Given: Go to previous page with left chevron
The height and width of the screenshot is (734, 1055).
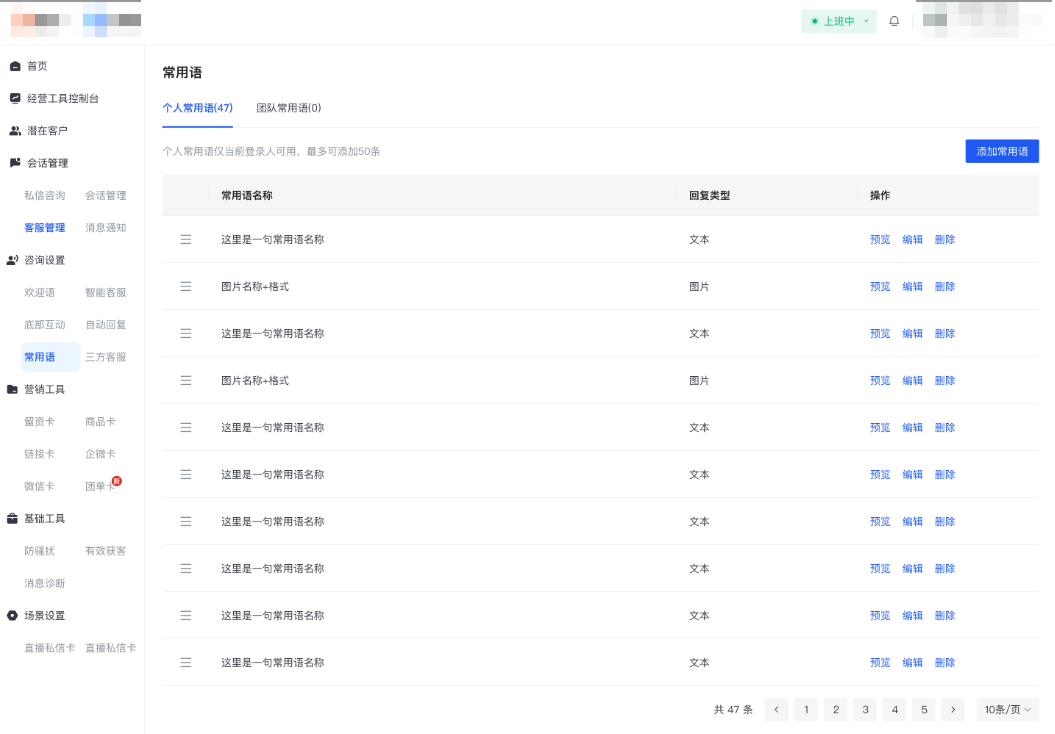Looking at the screenshot, I should point(776,710).
